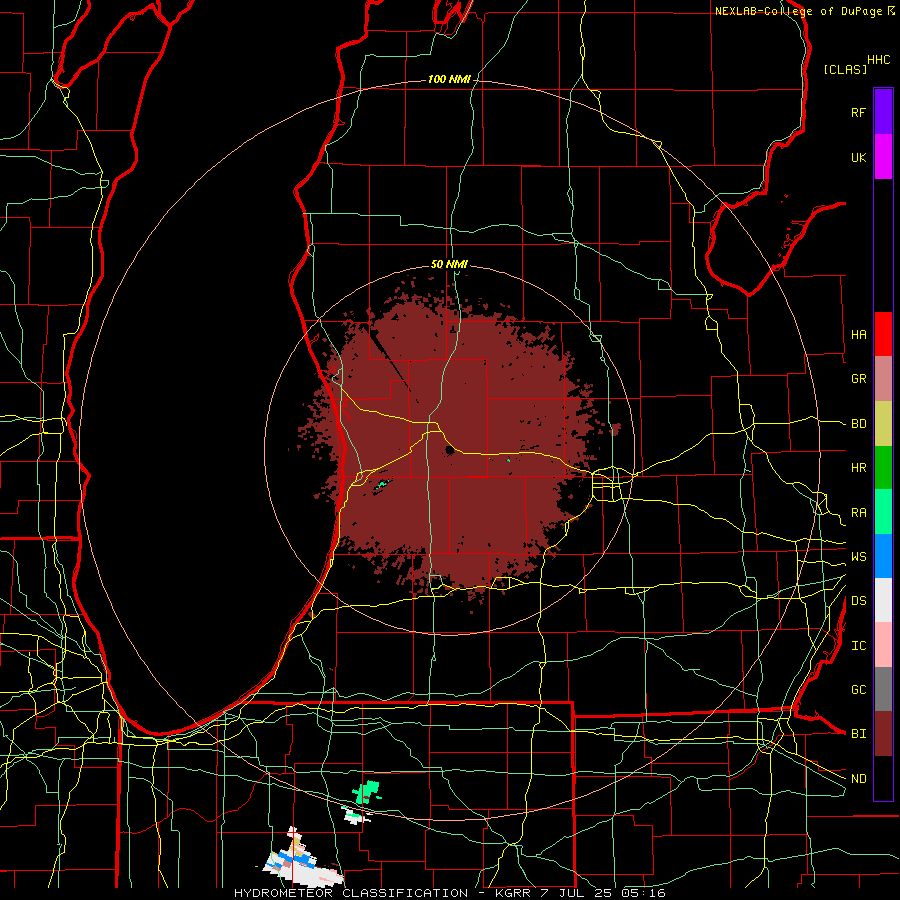Viewport: 900px width, 900px height.
Task: Click the RA legend label
Action: [x=858, y=513]
